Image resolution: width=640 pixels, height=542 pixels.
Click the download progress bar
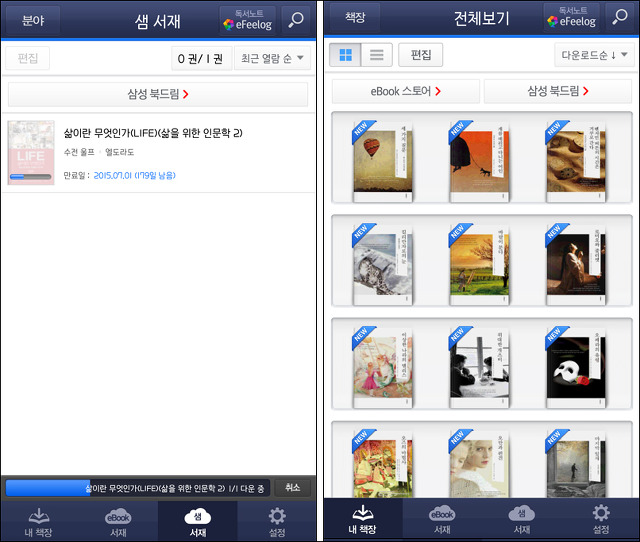[138, 488]
